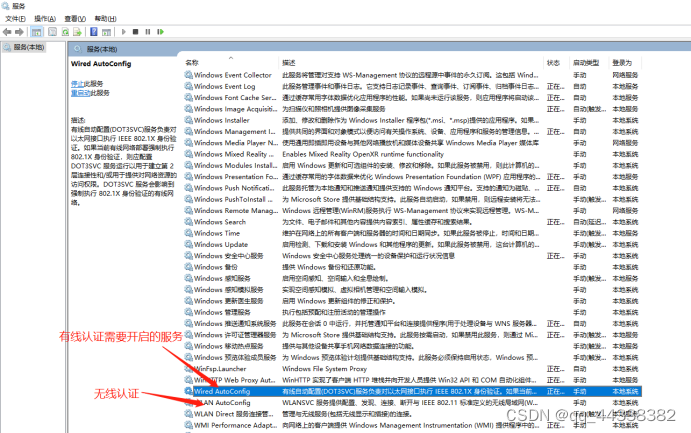
Task: Click the Restart service icon
Action: (x=160, y=32)
